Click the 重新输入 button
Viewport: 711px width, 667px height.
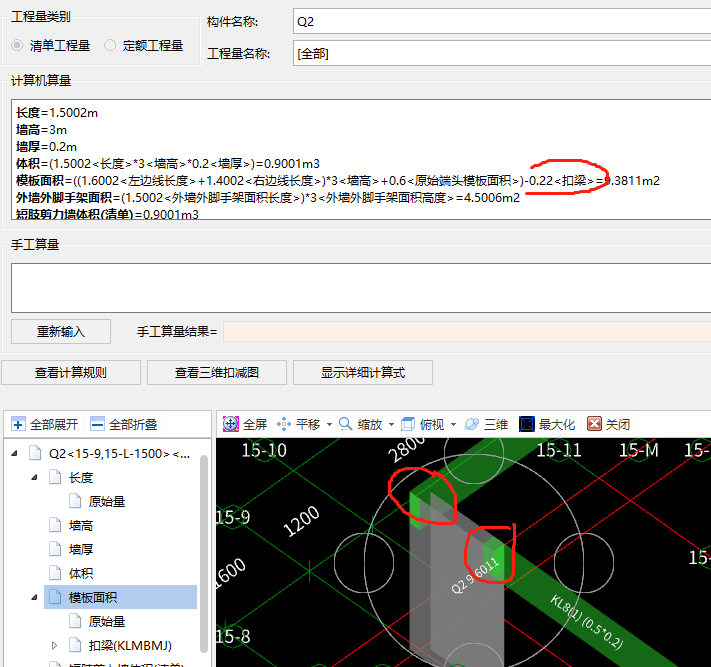[x=61, y=331]
